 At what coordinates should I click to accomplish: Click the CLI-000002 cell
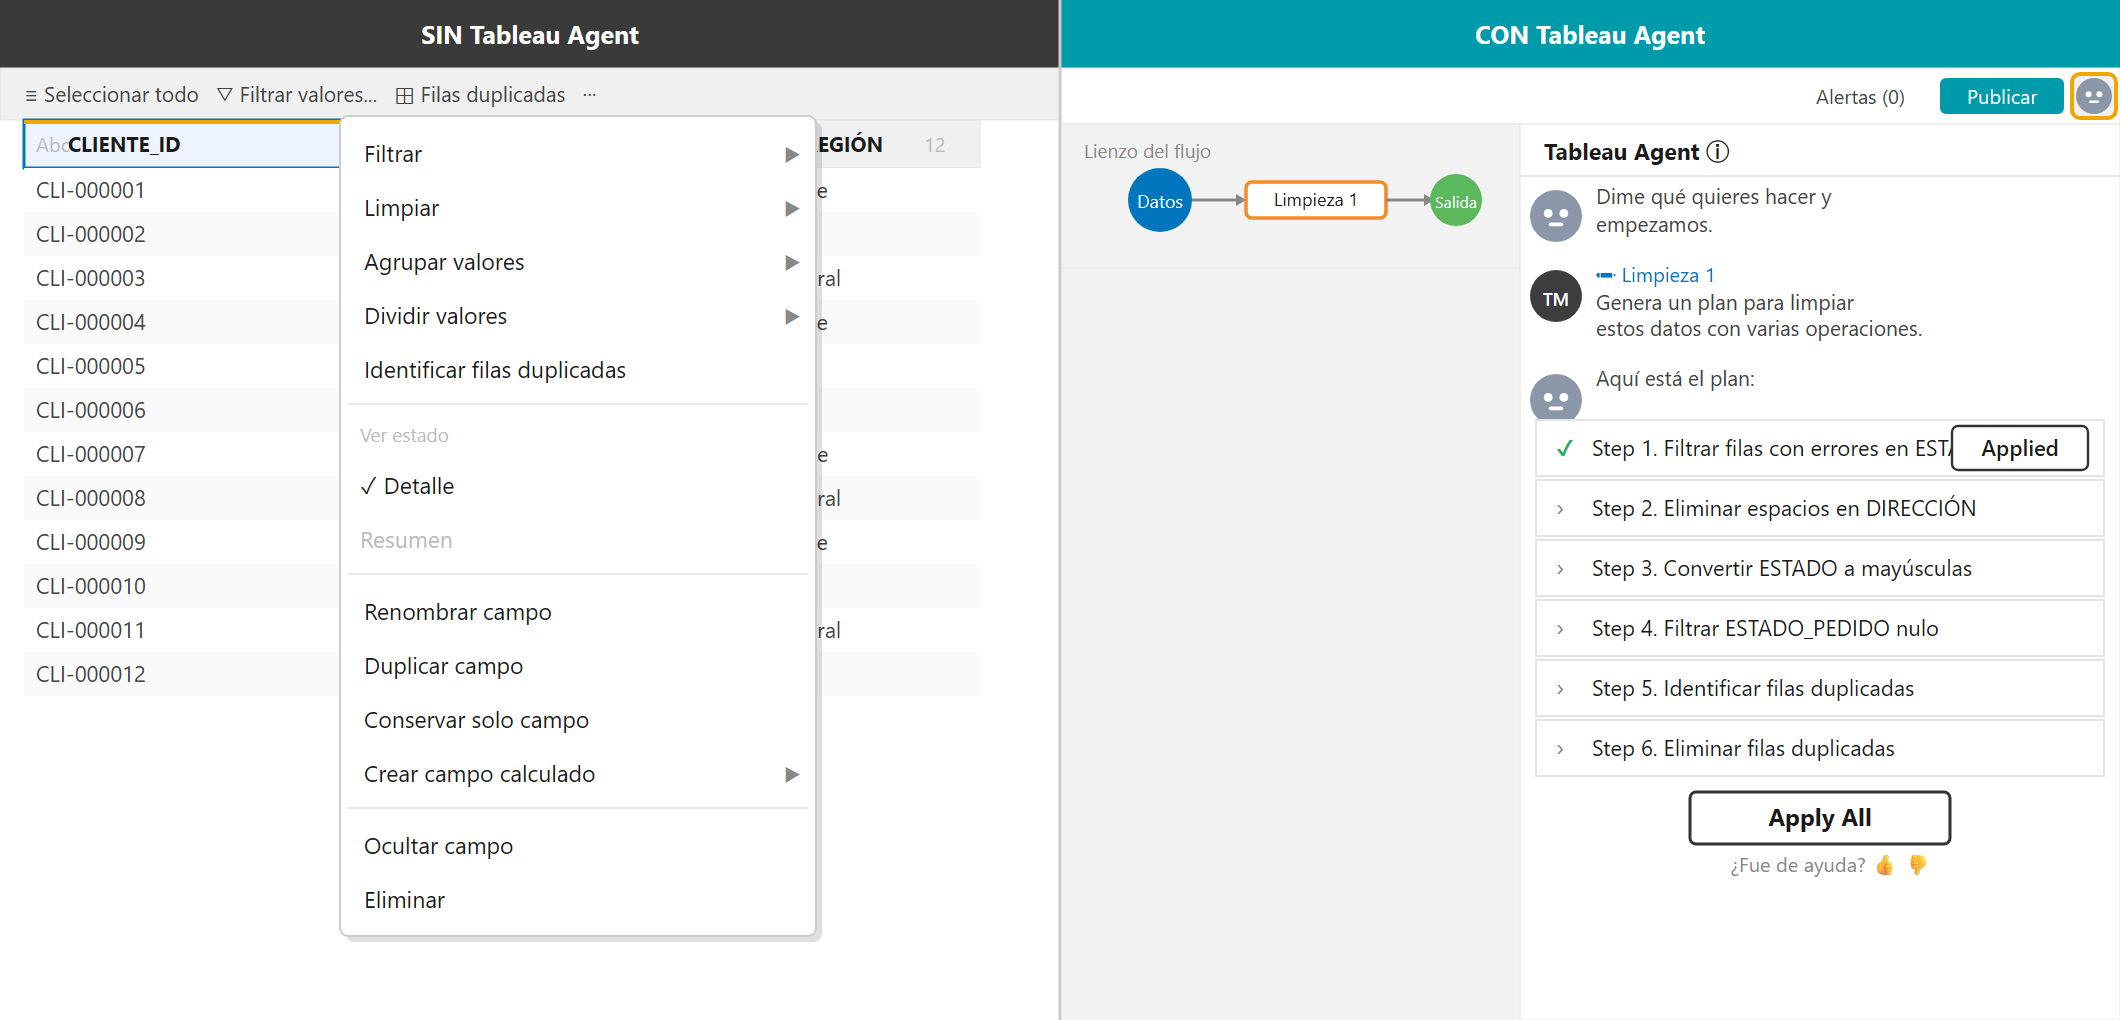point(181,234)
